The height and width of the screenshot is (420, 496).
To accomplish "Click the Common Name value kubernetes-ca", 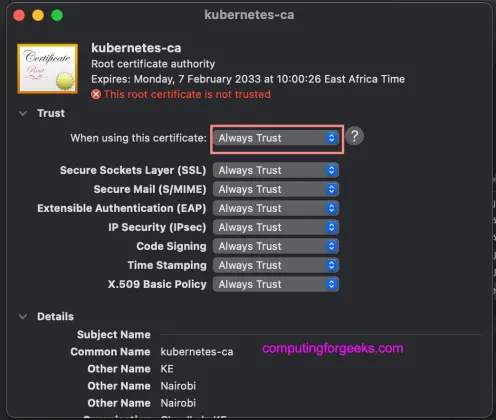I will tap(197, 352).
